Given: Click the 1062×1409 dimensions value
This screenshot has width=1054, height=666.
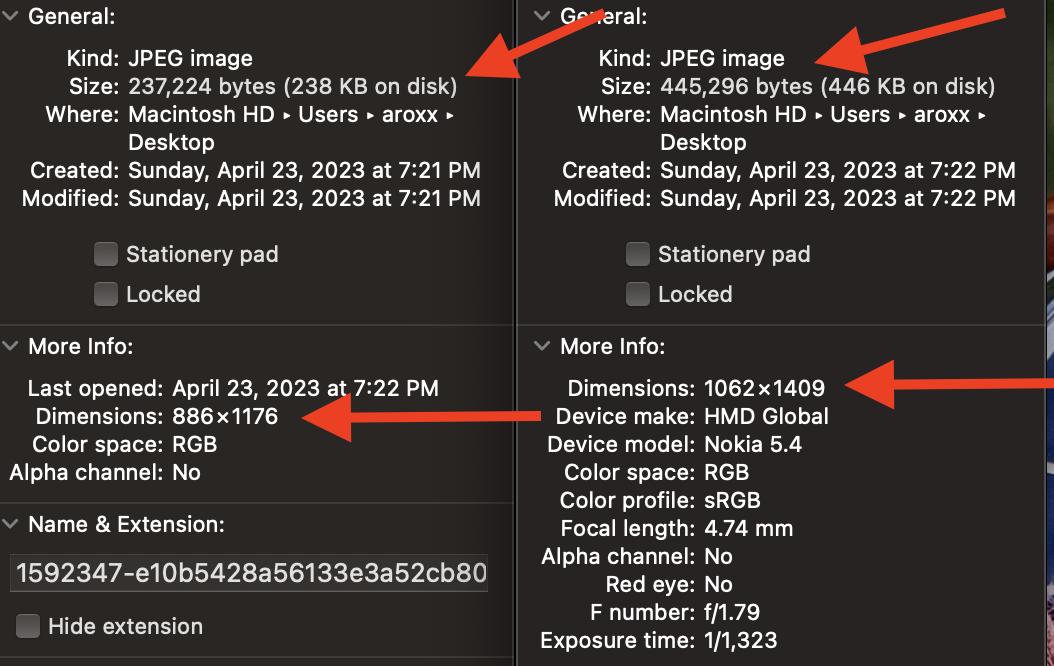Looking at the screenshot, I should pos(764,388).
